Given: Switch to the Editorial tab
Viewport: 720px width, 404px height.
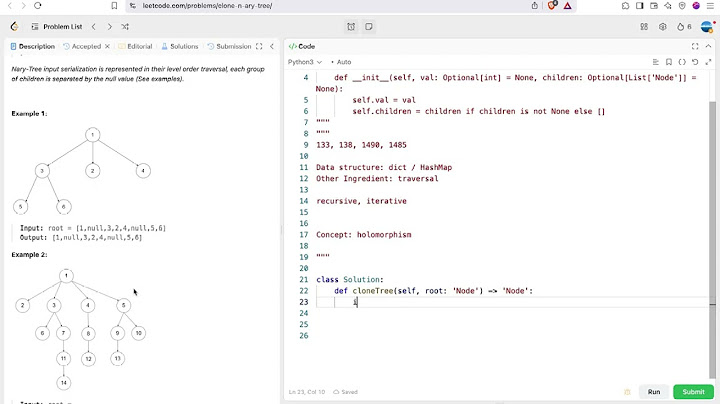Looking at the screenshot, I should point(135,46).
